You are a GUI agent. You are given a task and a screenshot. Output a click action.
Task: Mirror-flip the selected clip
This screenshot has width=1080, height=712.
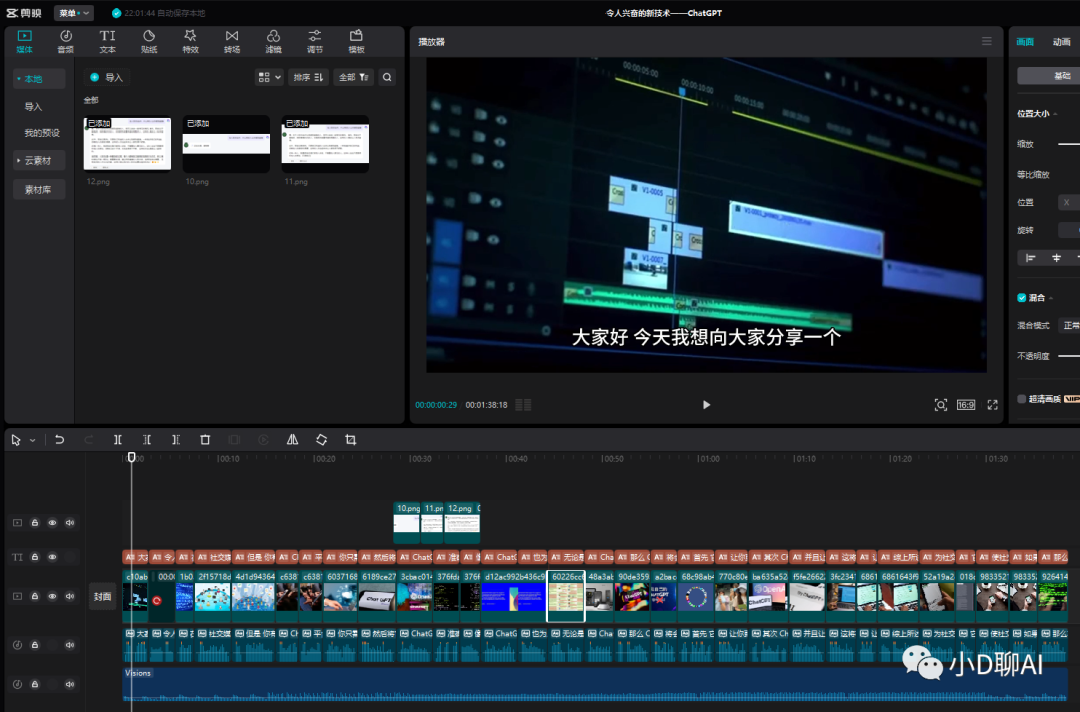(x=293, y=440)
